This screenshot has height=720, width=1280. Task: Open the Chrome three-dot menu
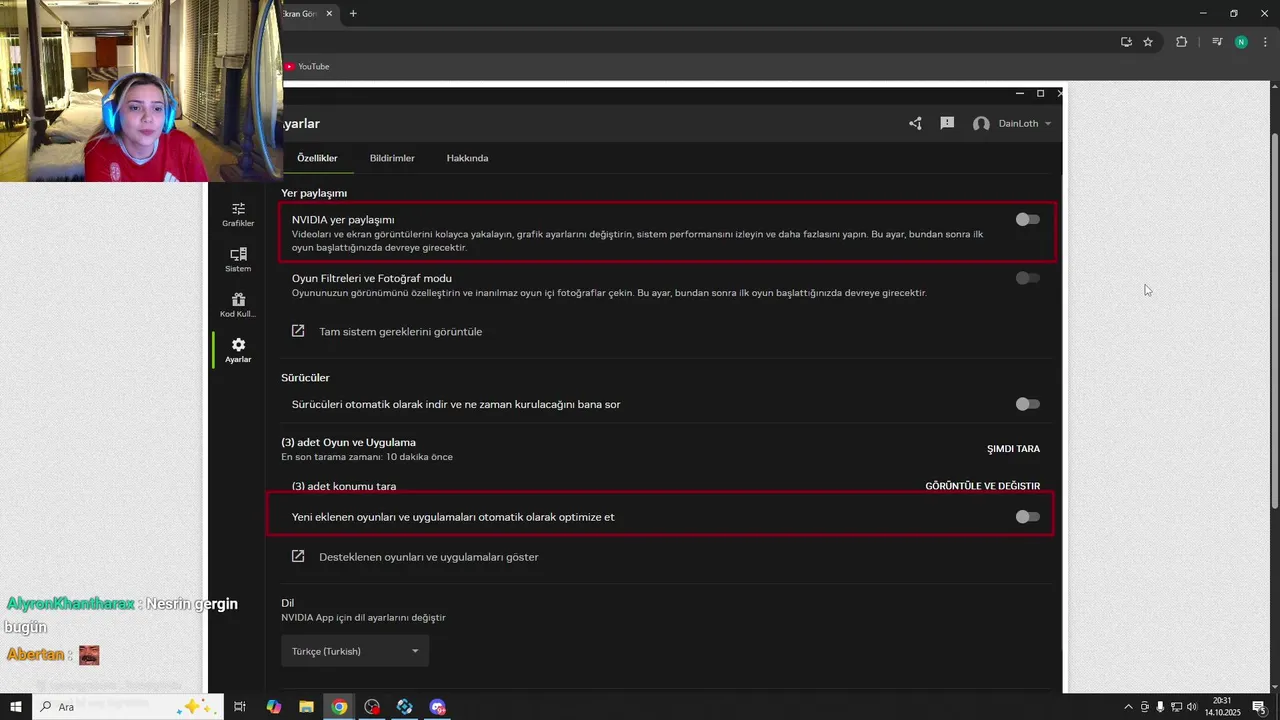point(1265,42)
